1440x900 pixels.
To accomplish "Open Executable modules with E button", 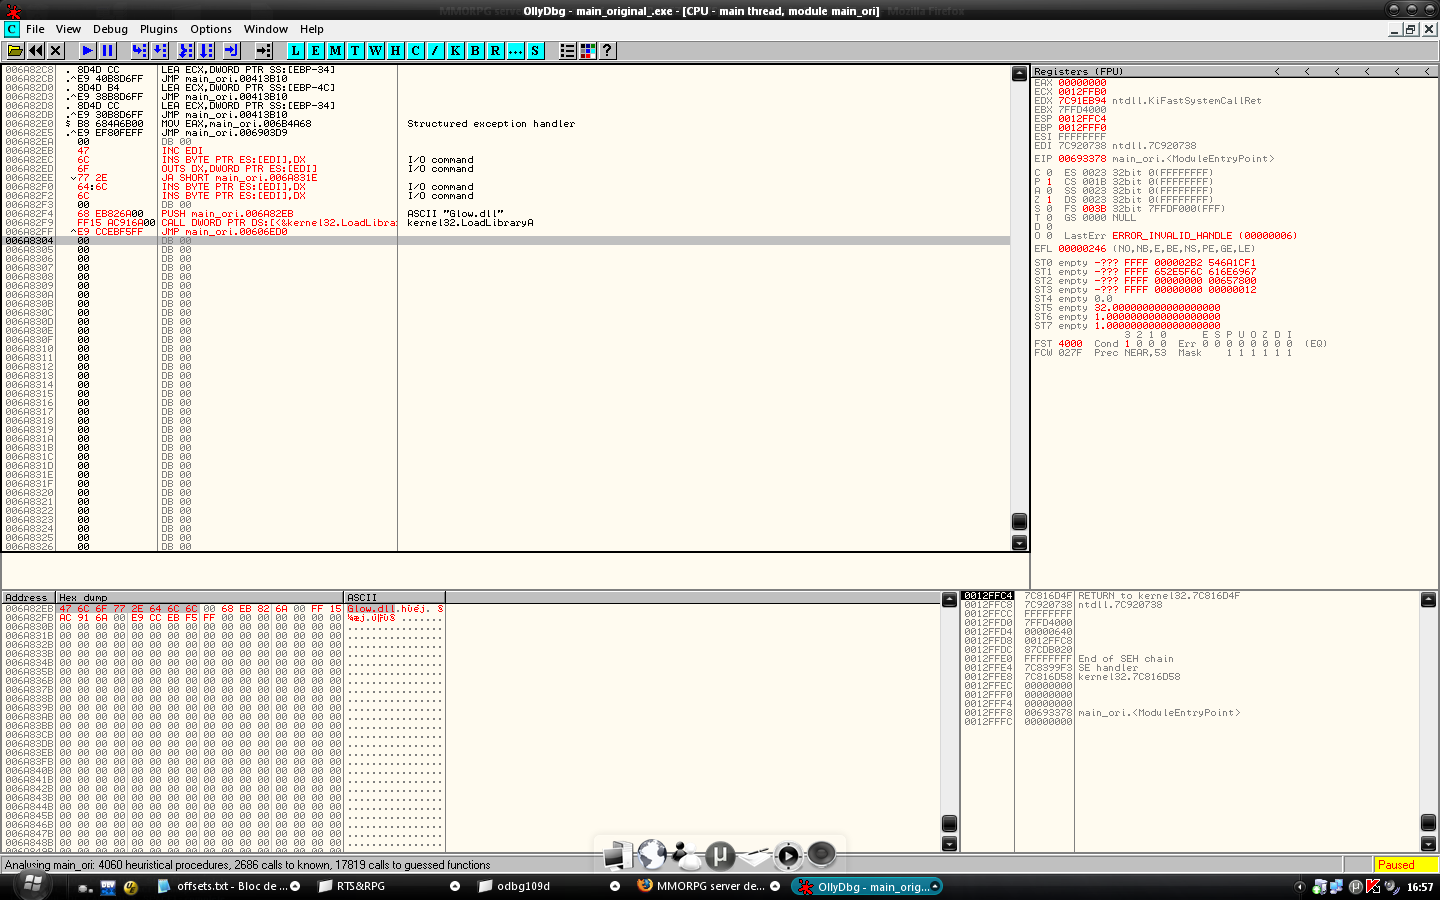I will pos(315,51).
